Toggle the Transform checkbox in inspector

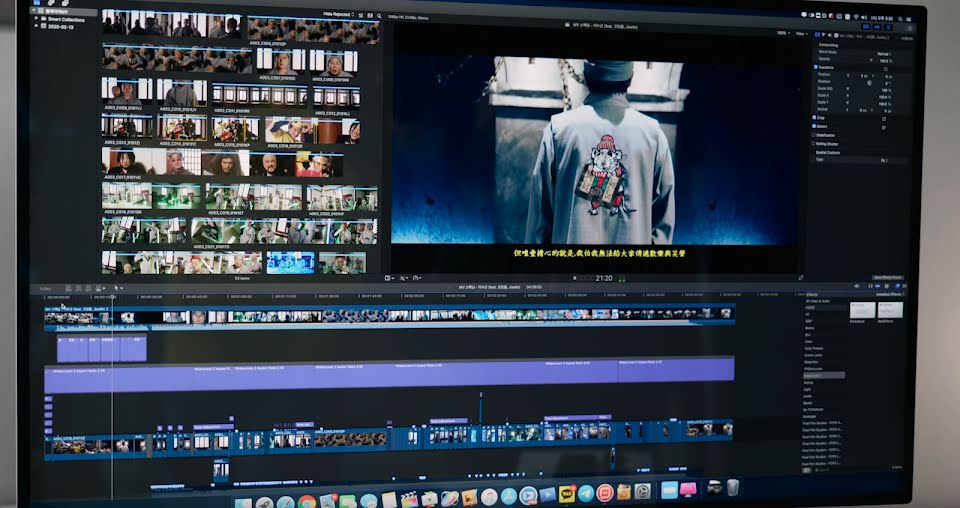(x=816, y=67)
